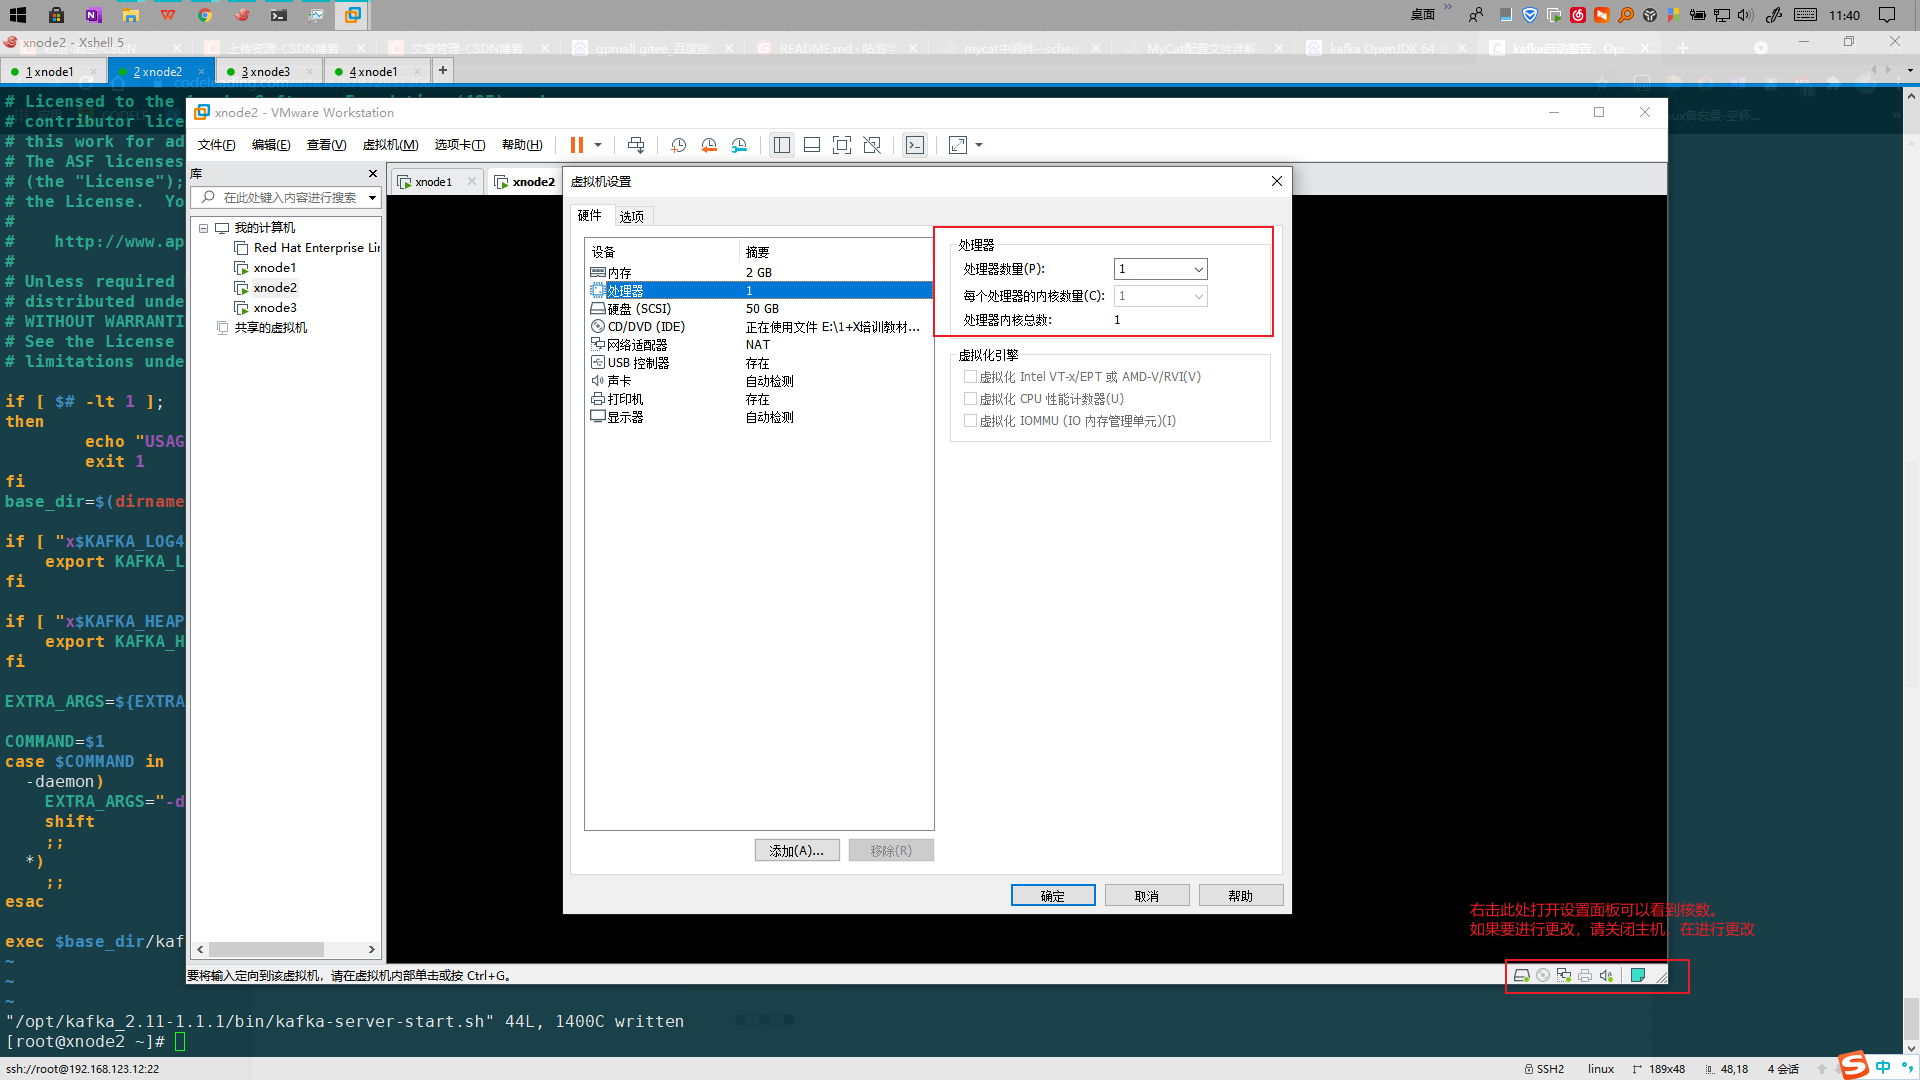Screen dimensions: 1920x1080
Task: Click the pause virtual machine icon
Action: click(x=577, y=145)
